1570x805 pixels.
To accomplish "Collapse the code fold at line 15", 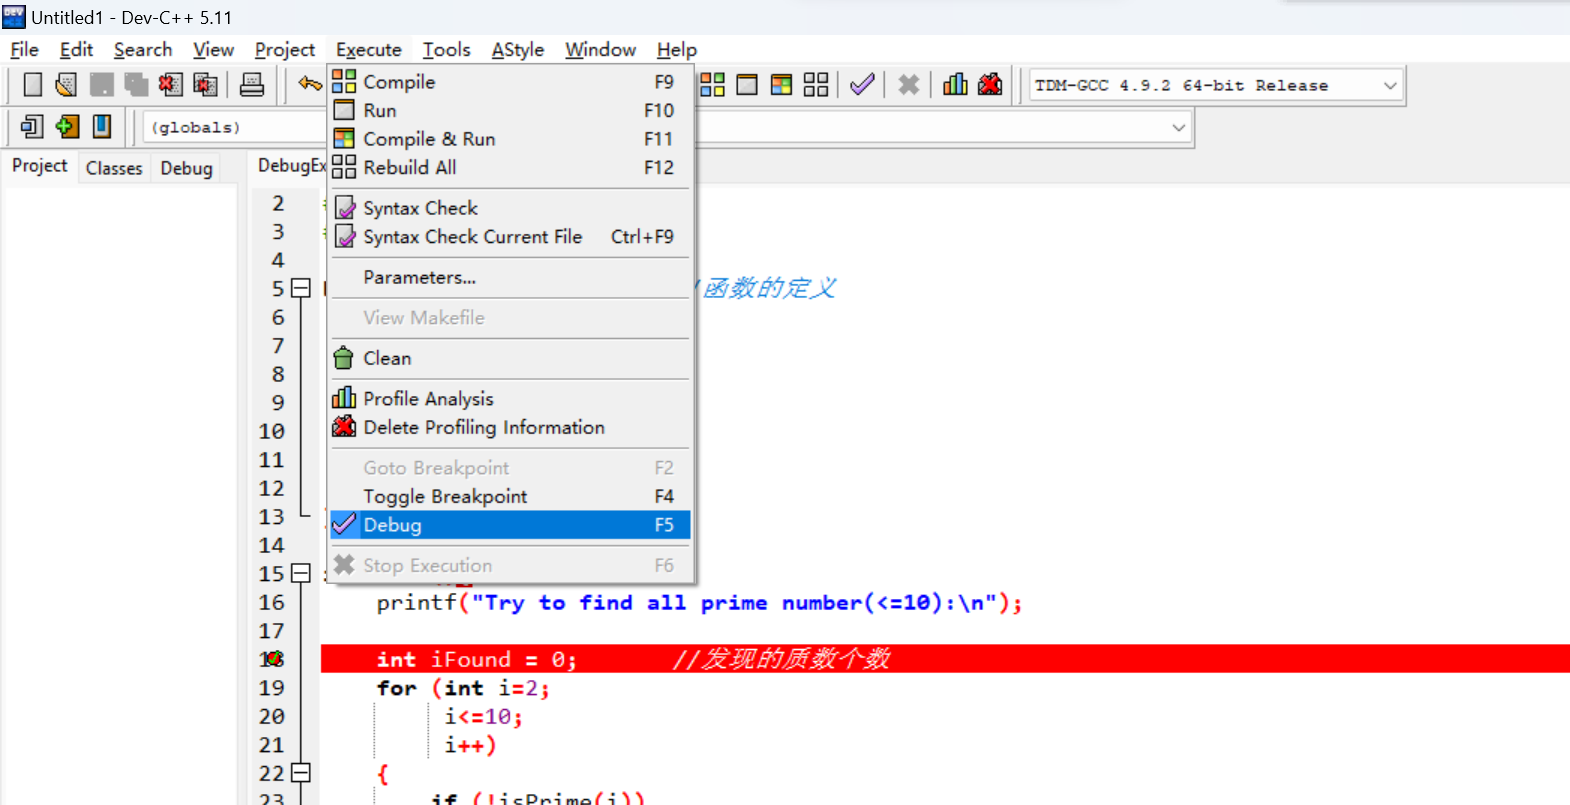I will click(x=301, y=573).
